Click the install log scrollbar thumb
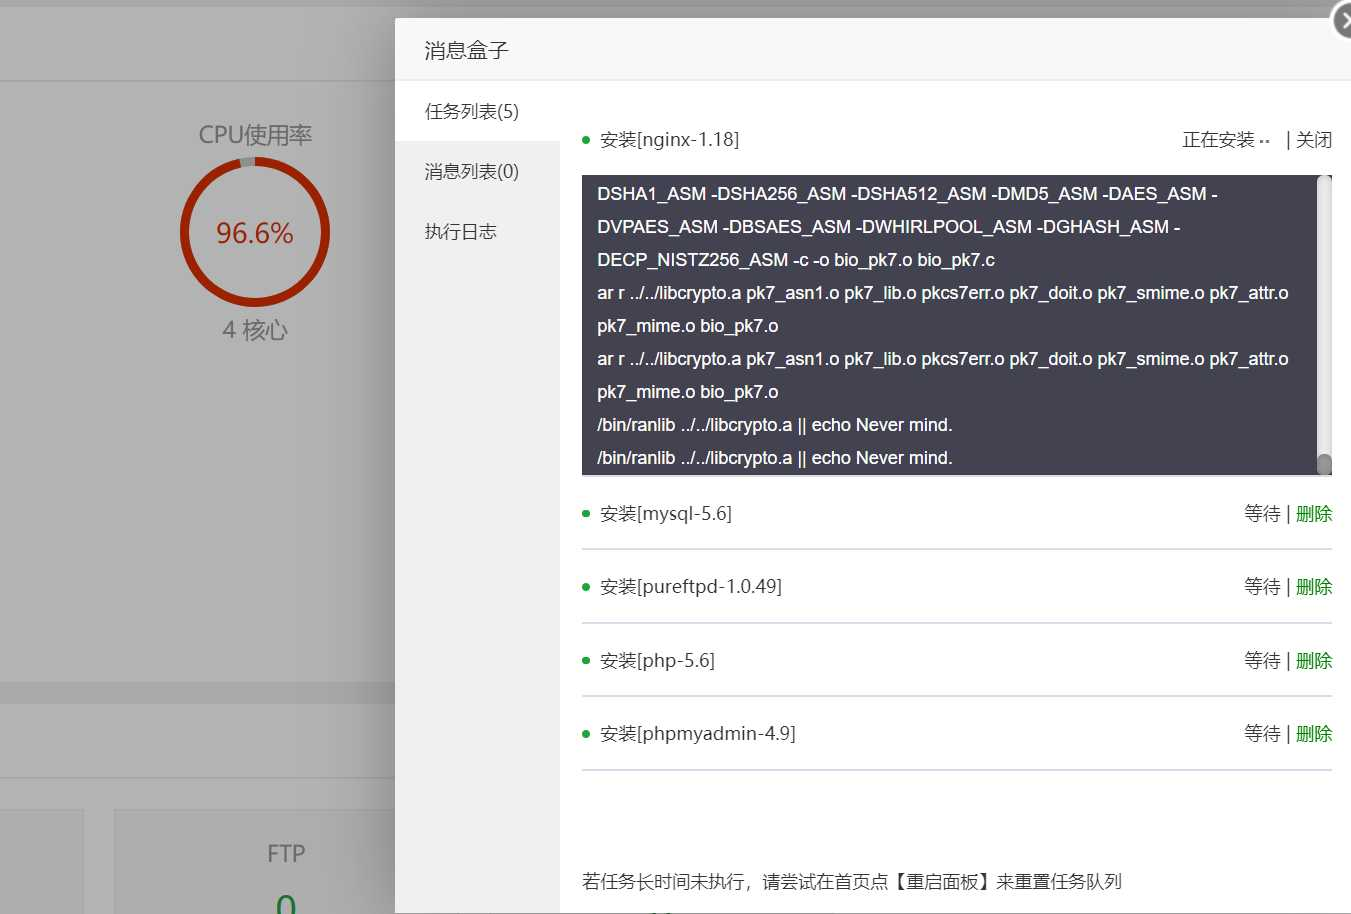1351x914 pixels. pyautogui.click(x=1324, y=464)
